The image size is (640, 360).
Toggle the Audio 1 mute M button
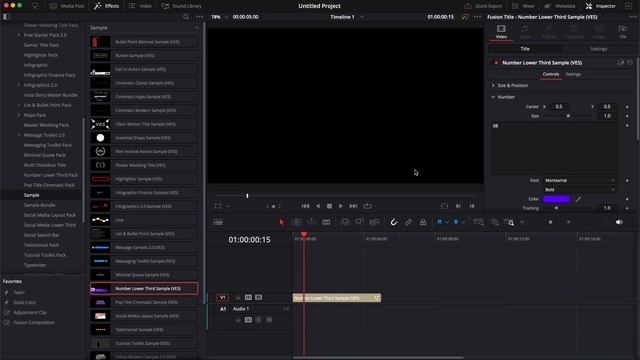[x=269, y=320]
